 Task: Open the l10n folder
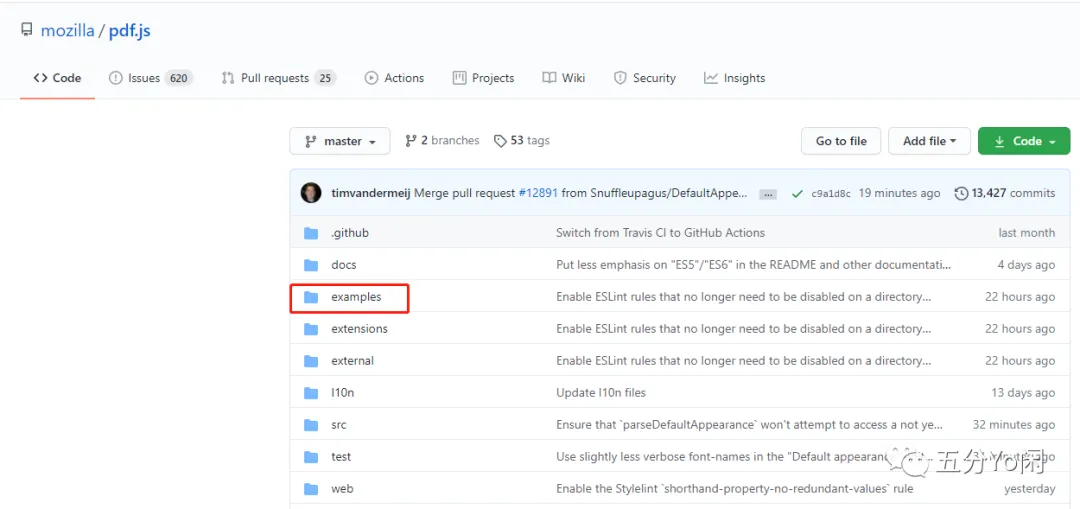tap(342, 393)
